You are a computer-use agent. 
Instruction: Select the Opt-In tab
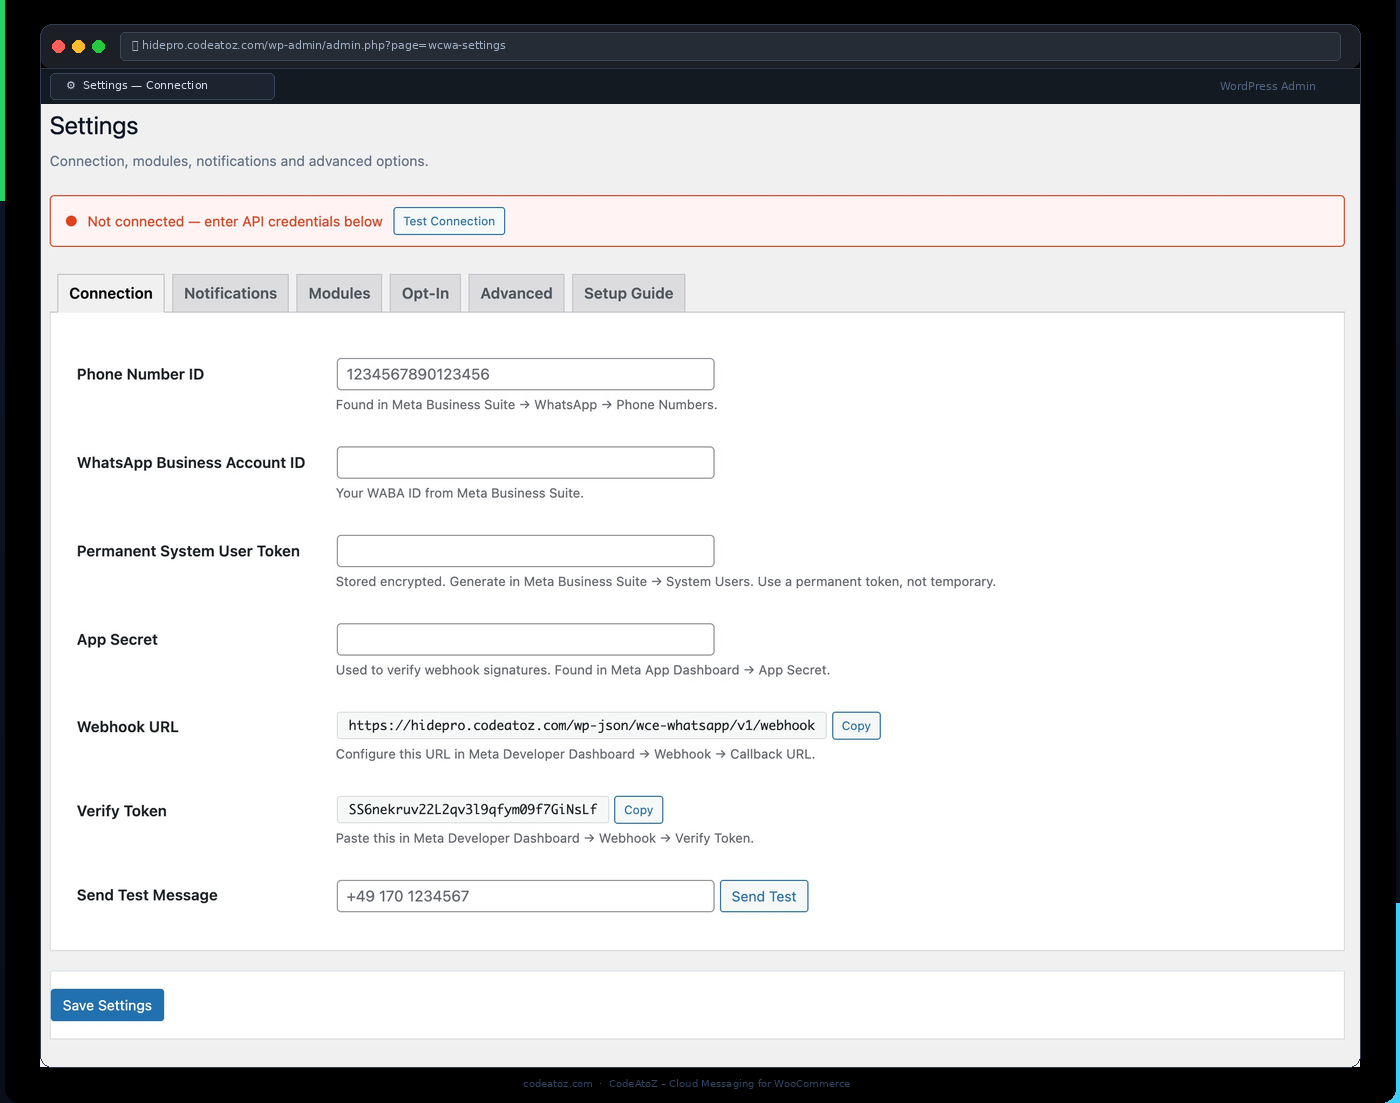tap(425, 293)
